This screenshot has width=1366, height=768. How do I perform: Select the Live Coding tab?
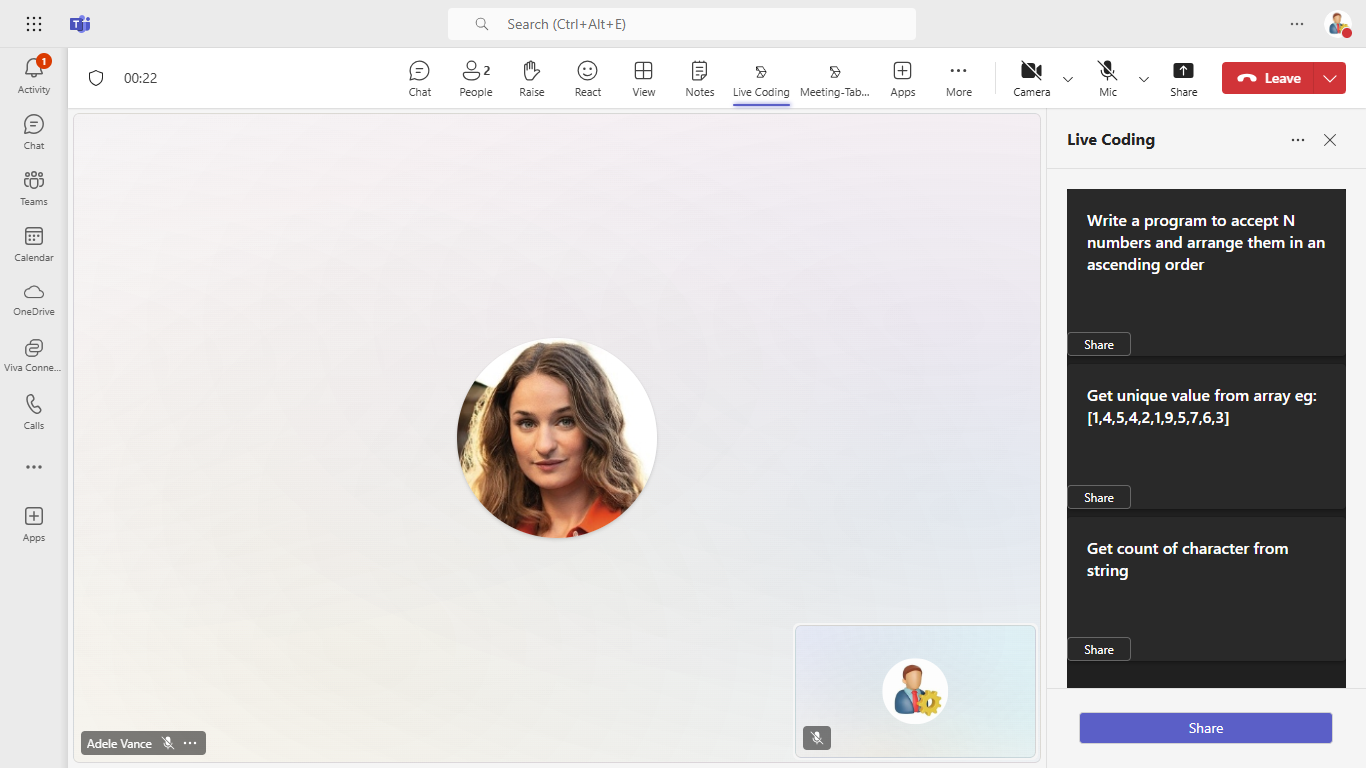pyautogui.click(x=761, y=78)
